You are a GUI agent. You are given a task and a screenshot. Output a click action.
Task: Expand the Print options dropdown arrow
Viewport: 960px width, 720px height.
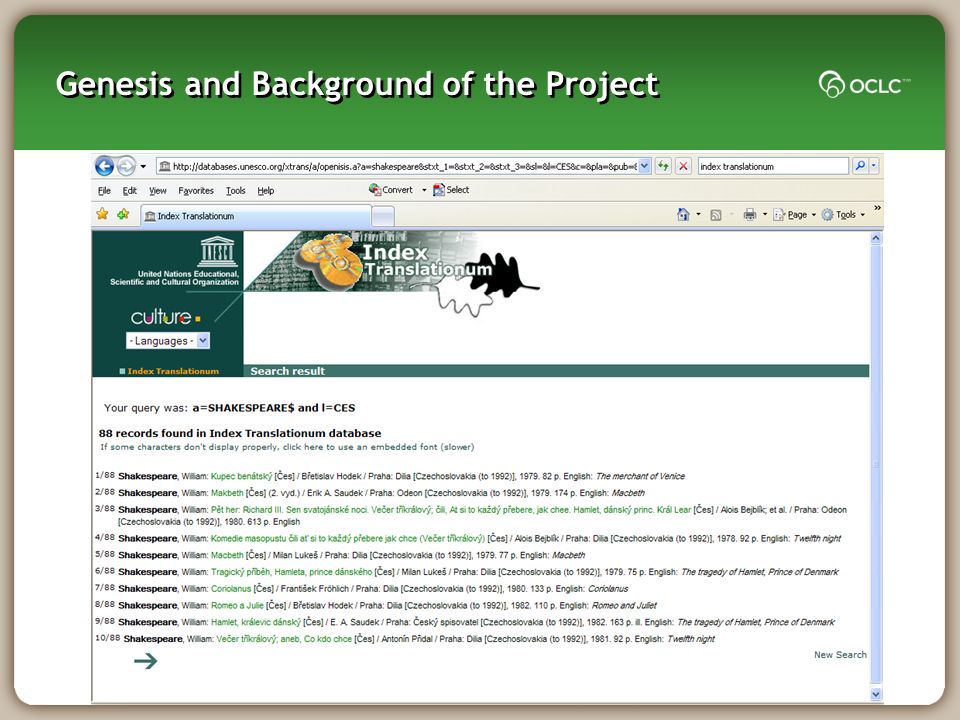coord(765,214)
